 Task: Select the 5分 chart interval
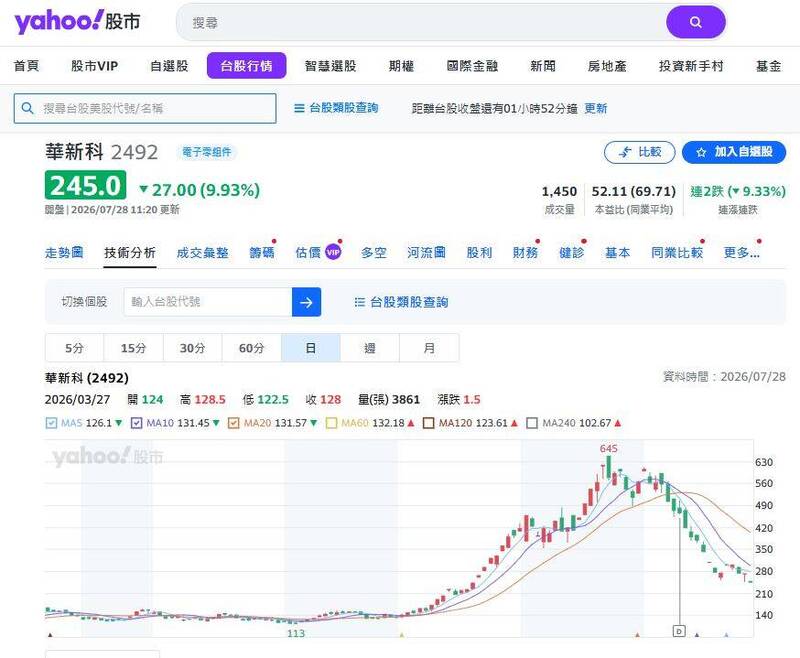pyautogui.click(x=74, y=348)
